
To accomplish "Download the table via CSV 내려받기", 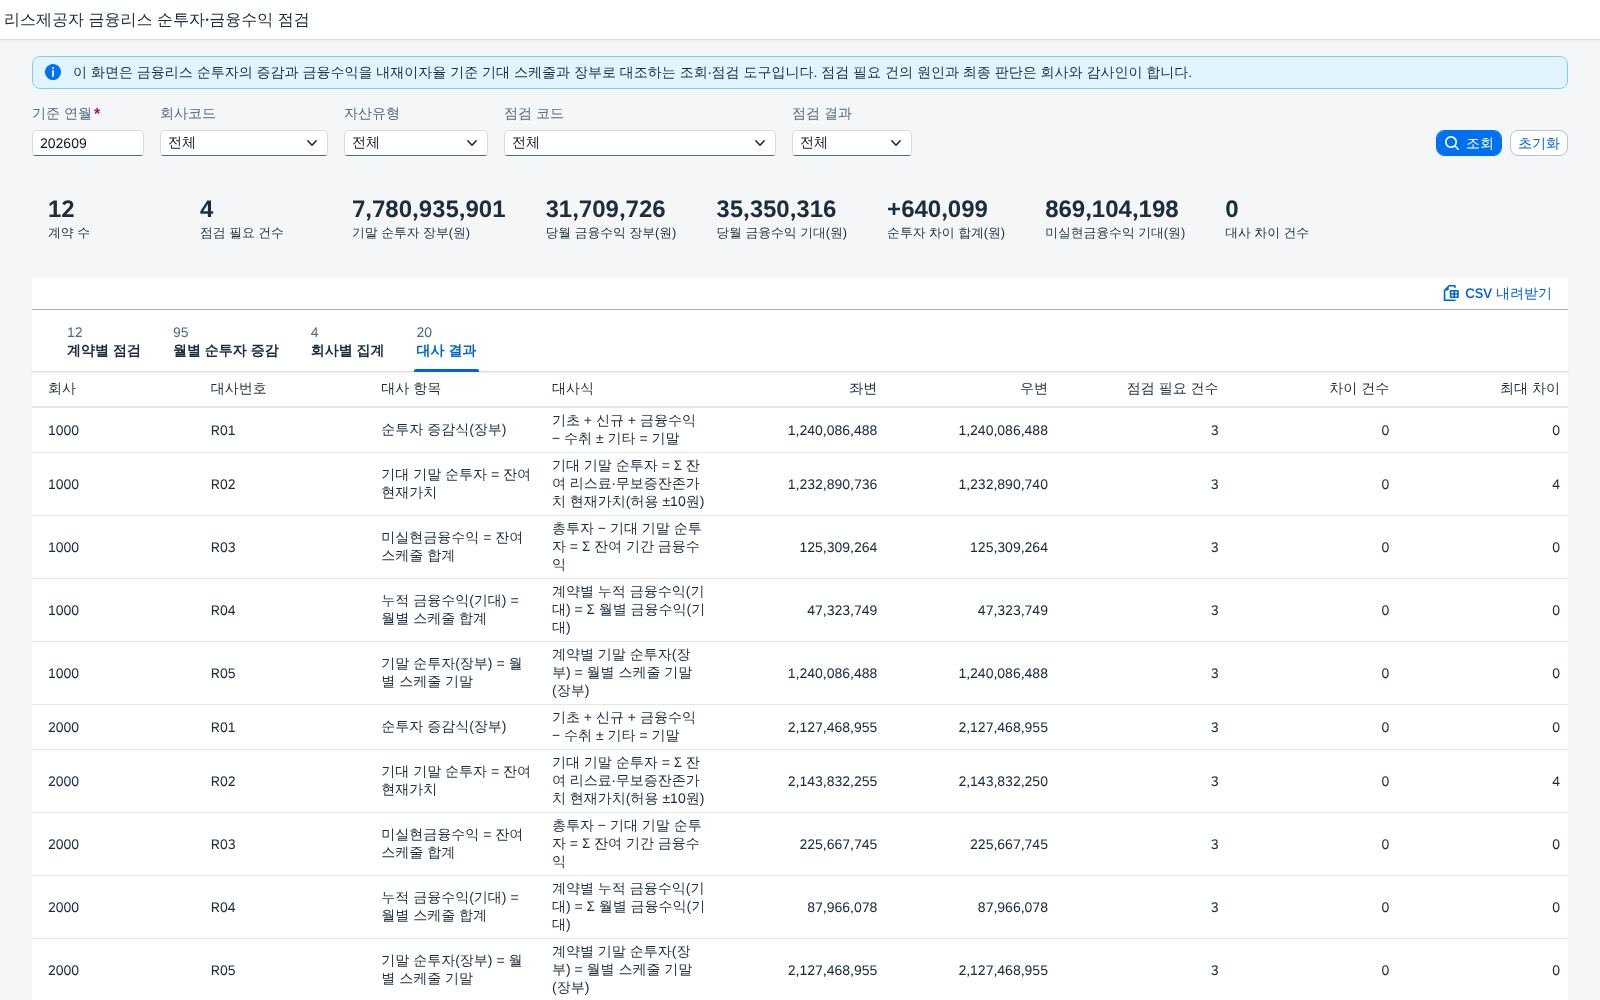I will tap(1497, 293).
